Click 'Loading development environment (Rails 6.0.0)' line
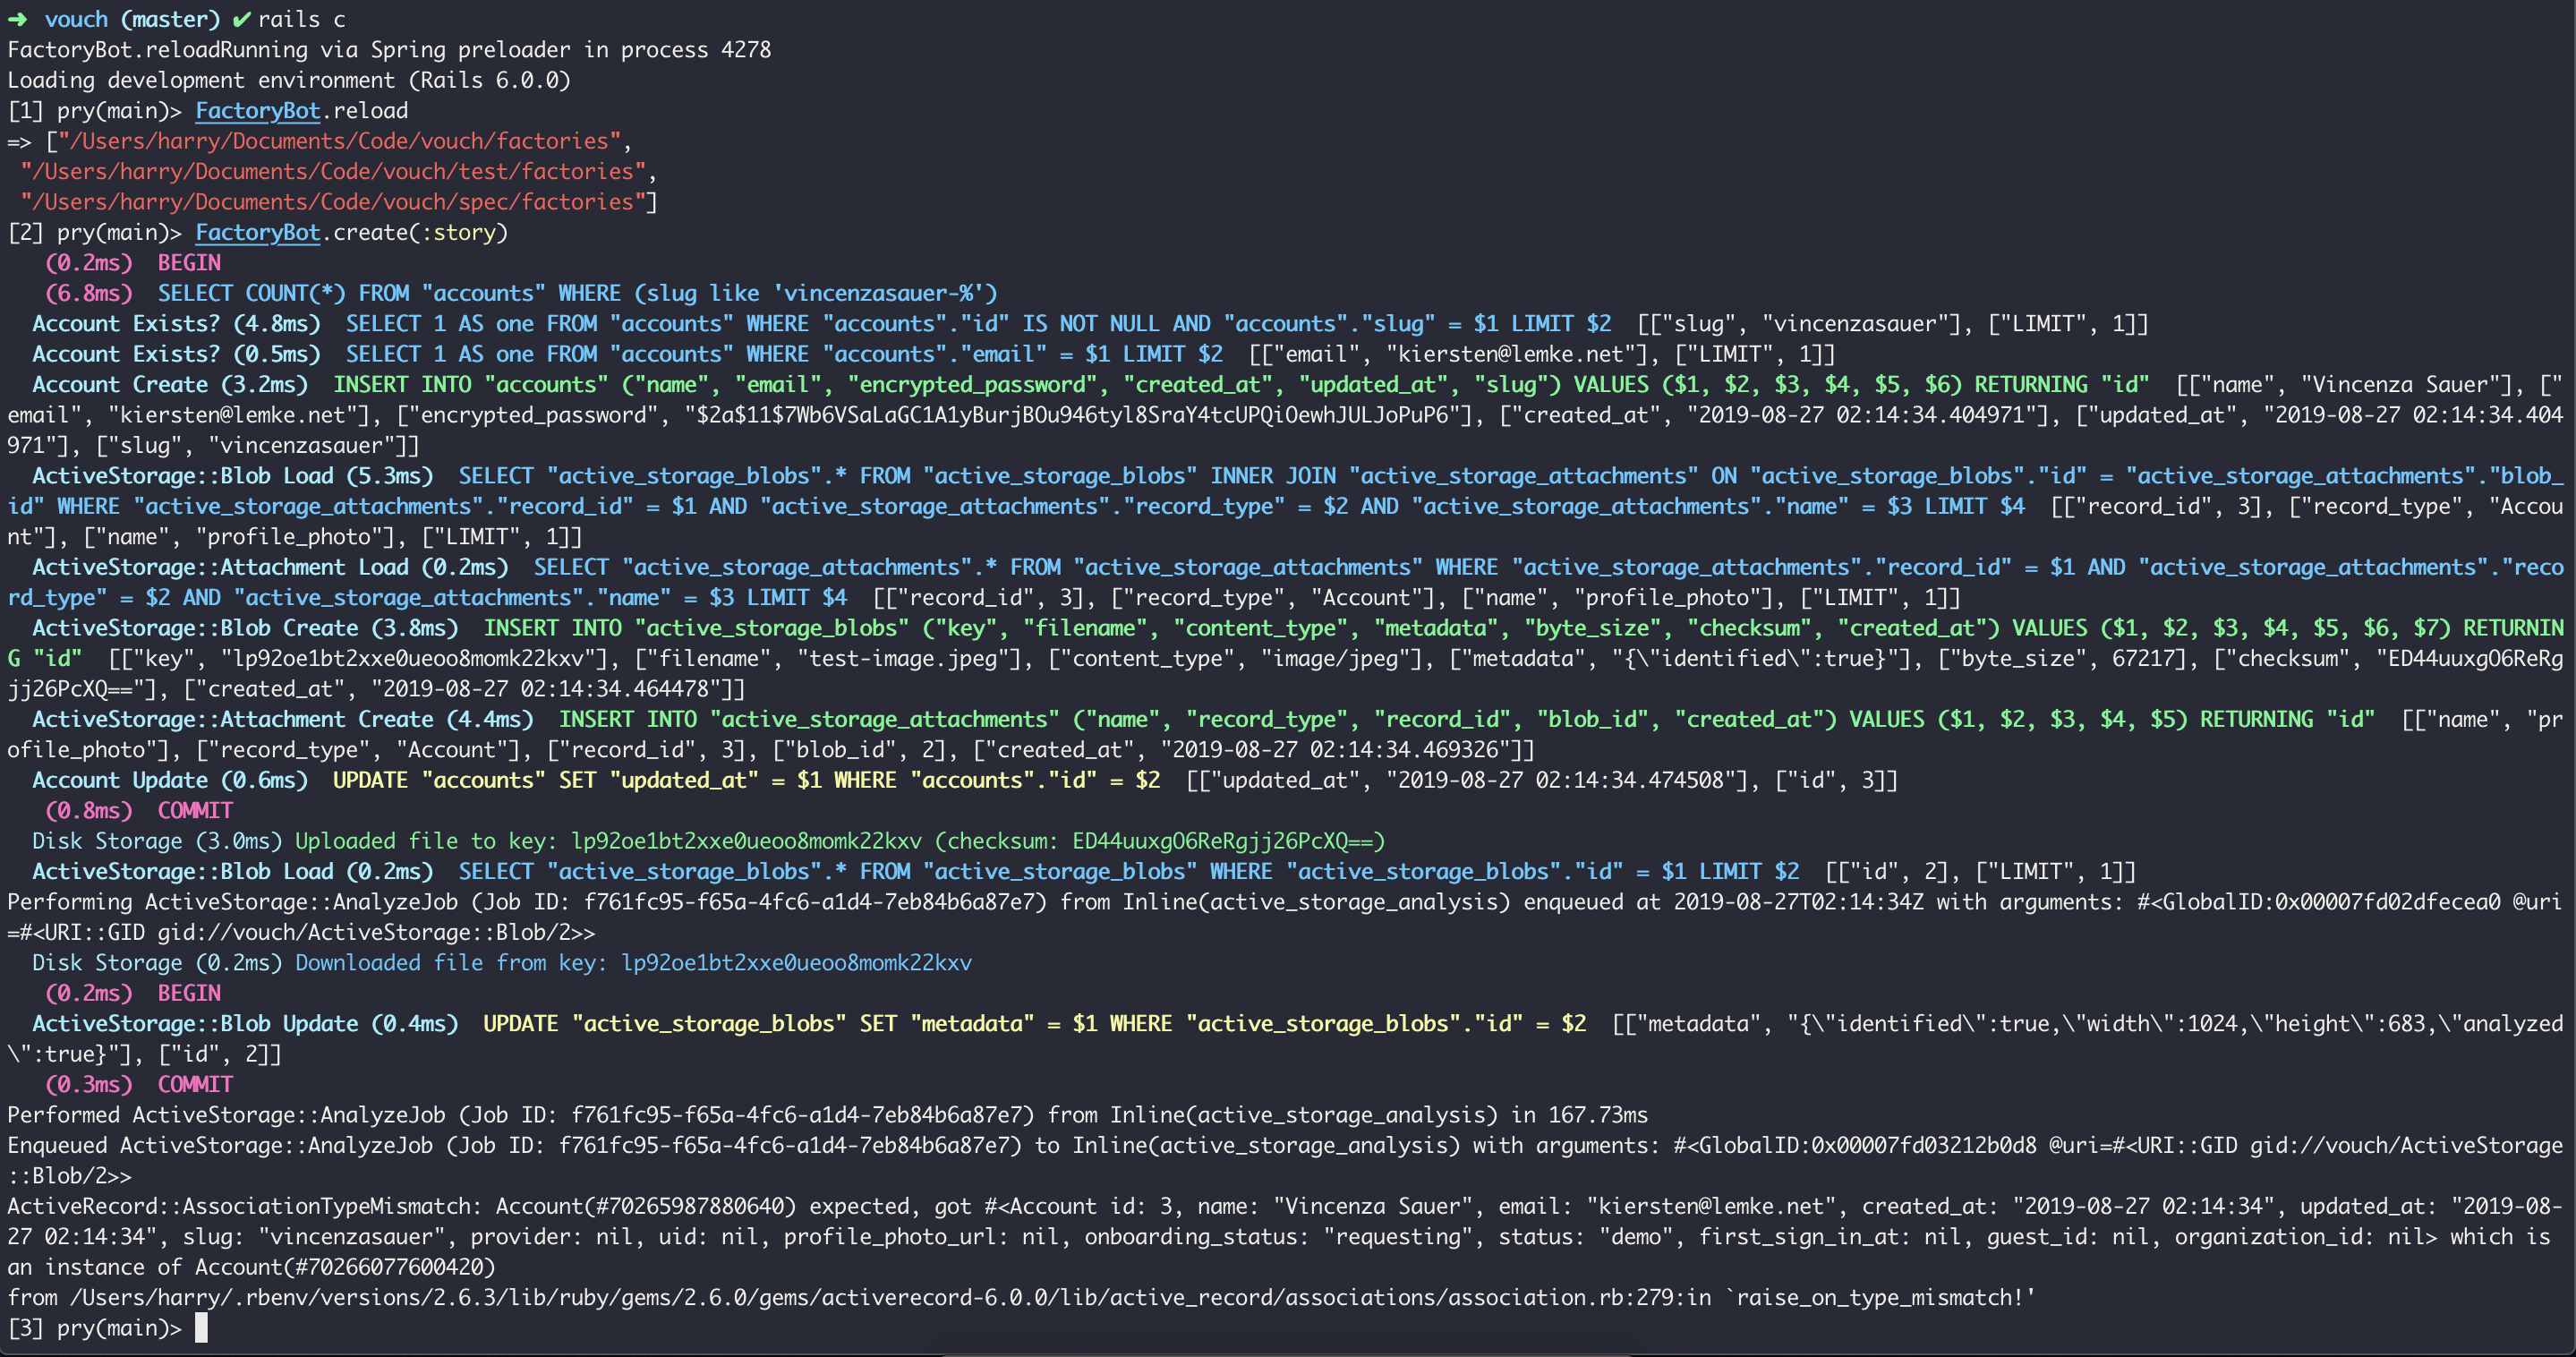The height and width of the screenshot is (1357, 2576). [x=289, y=80]
